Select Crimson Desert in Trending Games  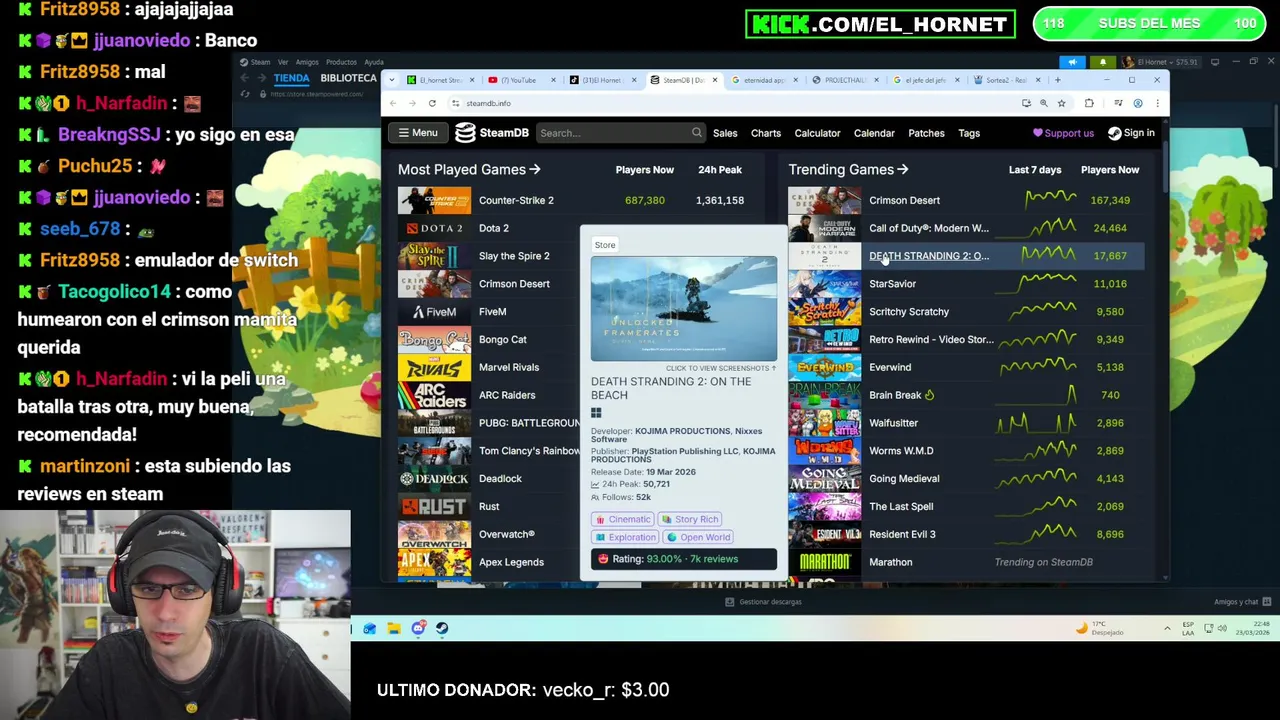[x=904, y=200]
